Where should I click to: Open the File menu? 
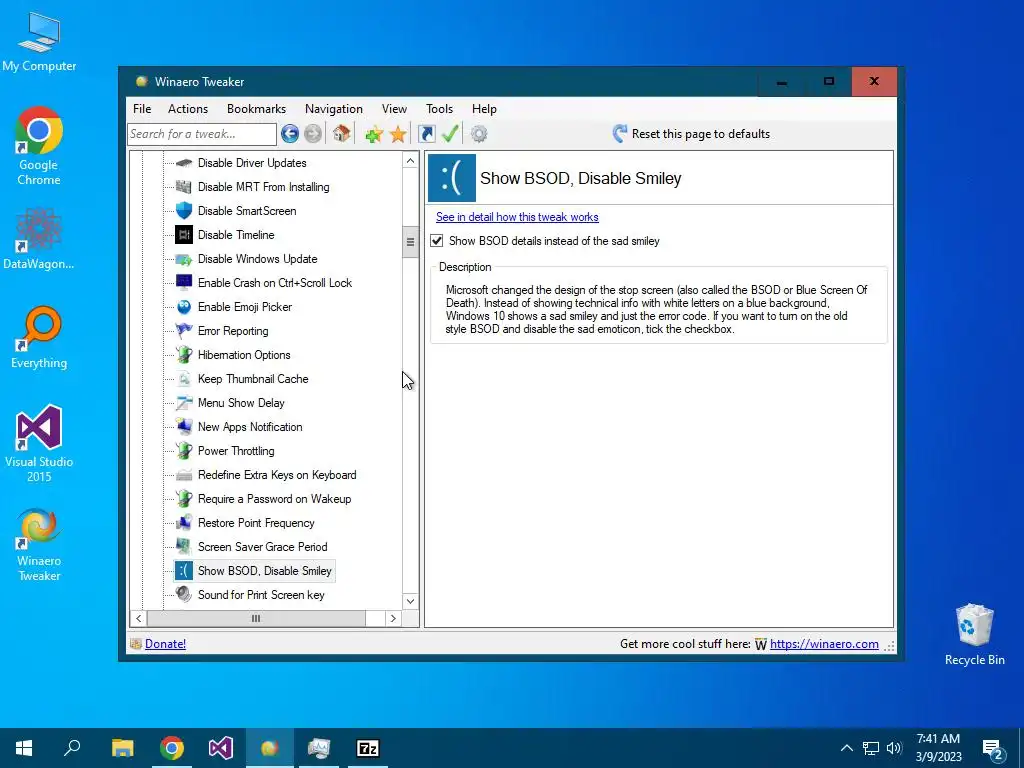click(x=142, y=109)
